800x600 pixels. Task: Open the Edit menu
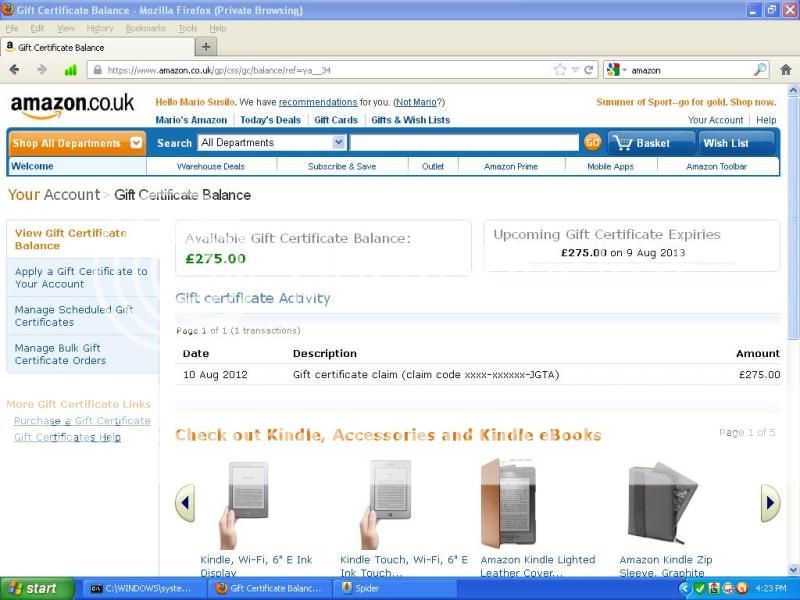click(x=37, y=28)
